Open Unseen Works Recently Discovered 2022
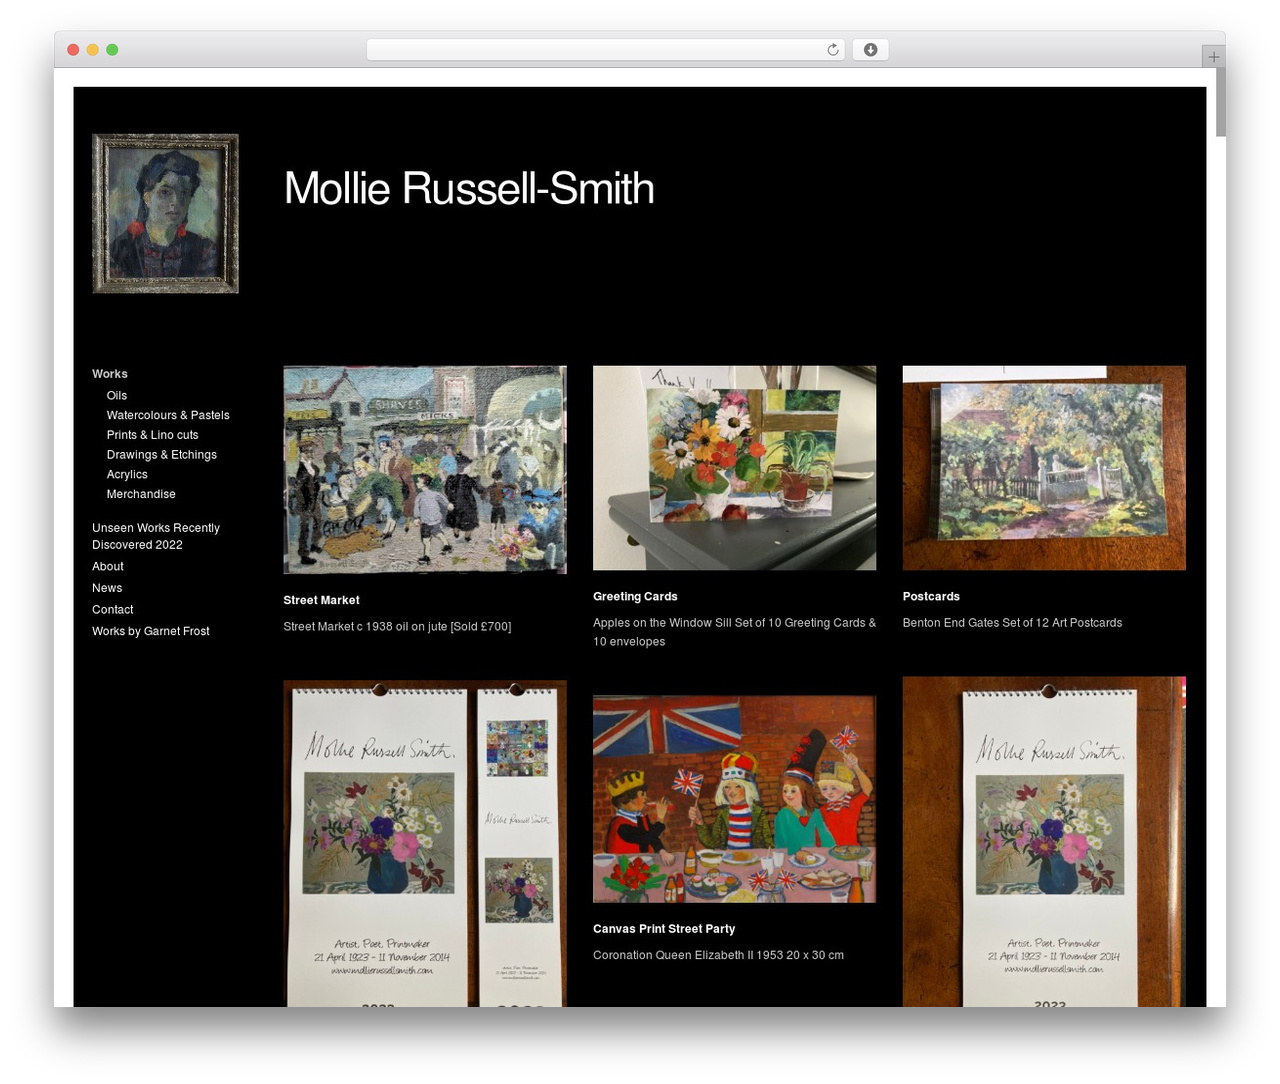1280x1084 pixels. point(156,536)
